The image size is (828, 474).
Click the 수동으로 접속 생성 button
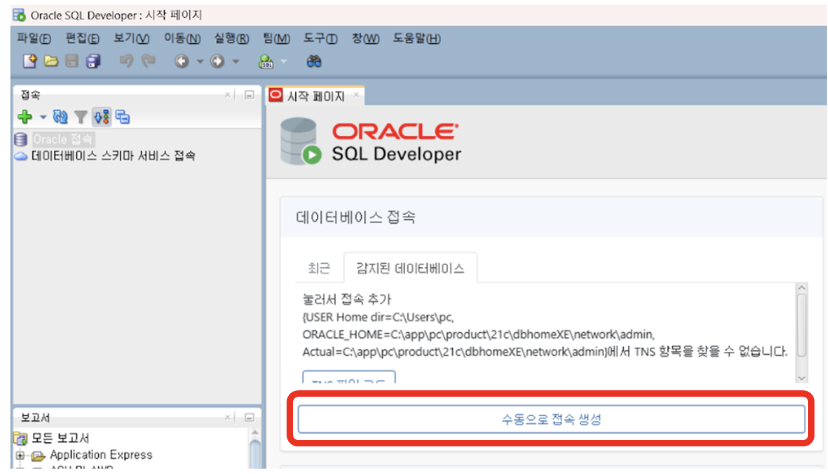551,419
